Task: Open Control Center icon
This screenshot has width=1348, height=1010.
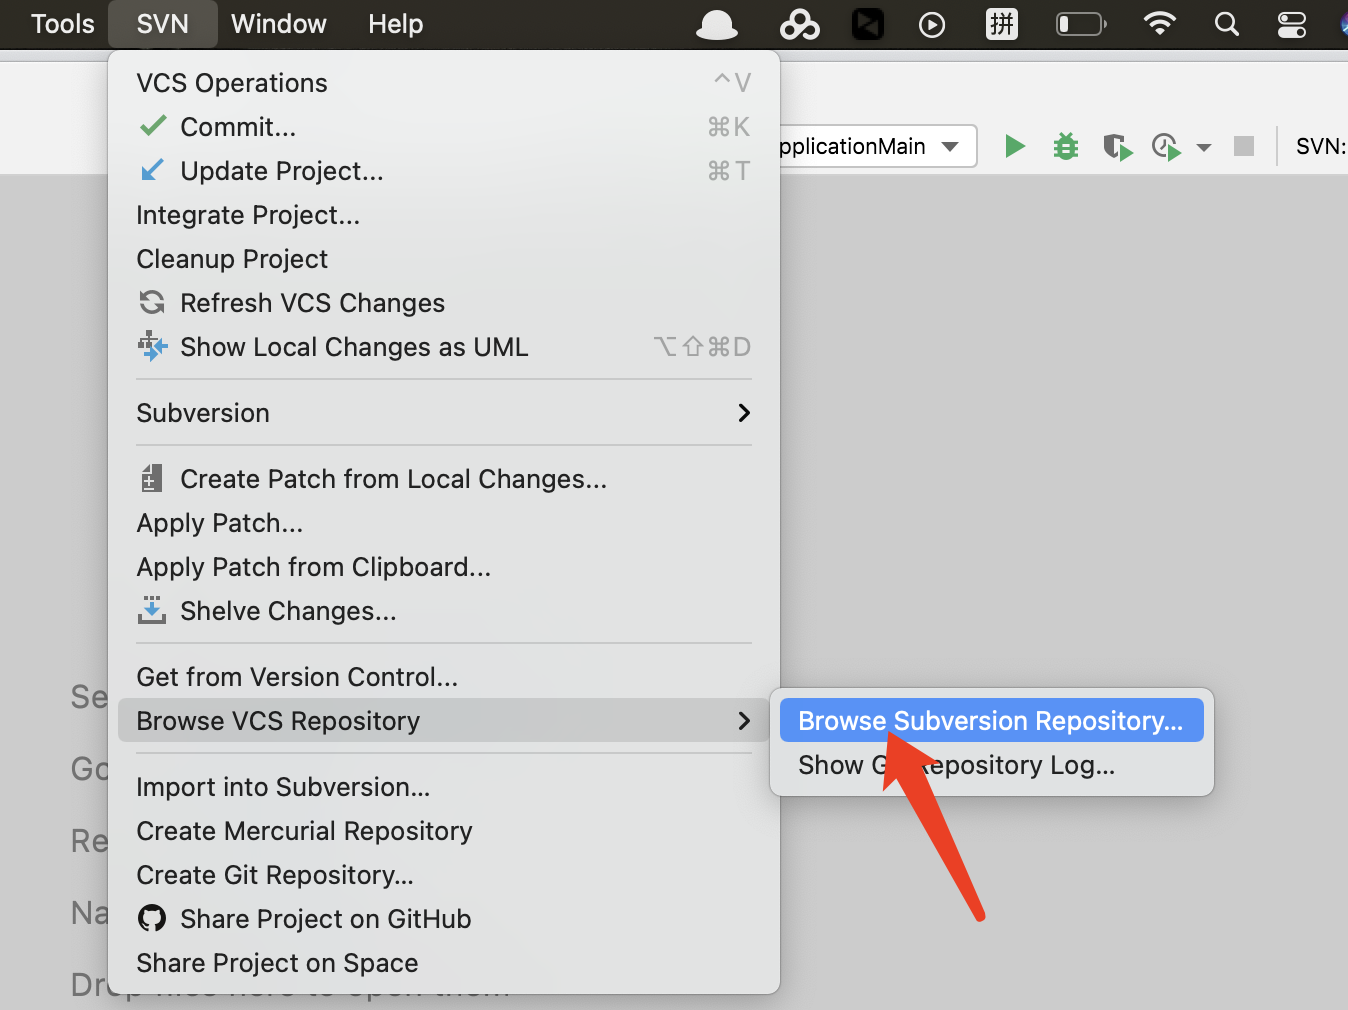Action: [x=1292, y=24]
